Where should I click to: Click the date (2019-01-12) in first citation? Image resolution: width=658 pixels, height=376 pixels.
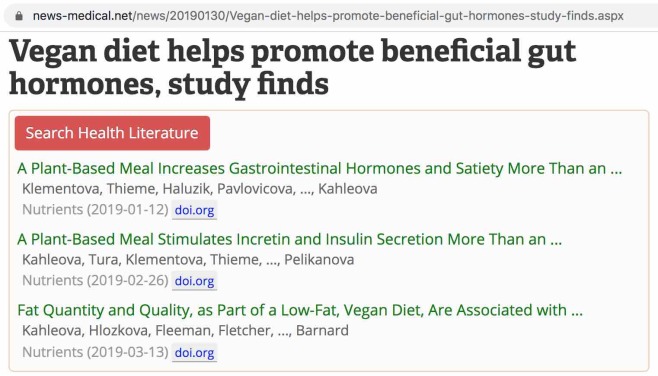click(x=128, y=209)
